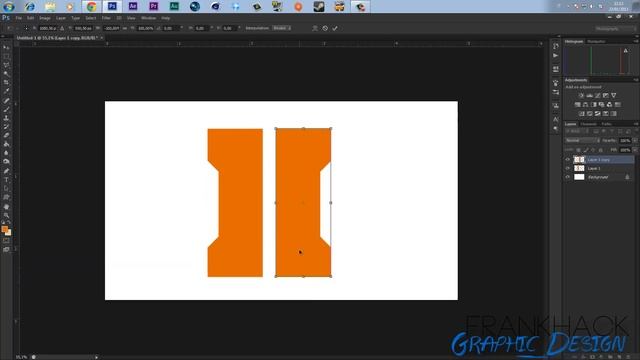Open Premiere Pro from the taskbar
Screen dimensions: 640x360
coord(153,7)
